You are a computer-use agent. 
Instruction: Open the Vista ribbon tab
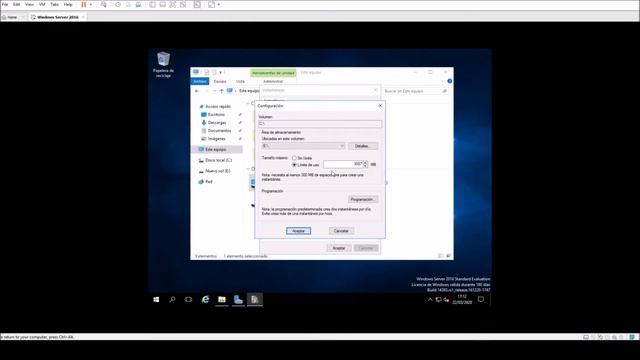pos(240,81)
